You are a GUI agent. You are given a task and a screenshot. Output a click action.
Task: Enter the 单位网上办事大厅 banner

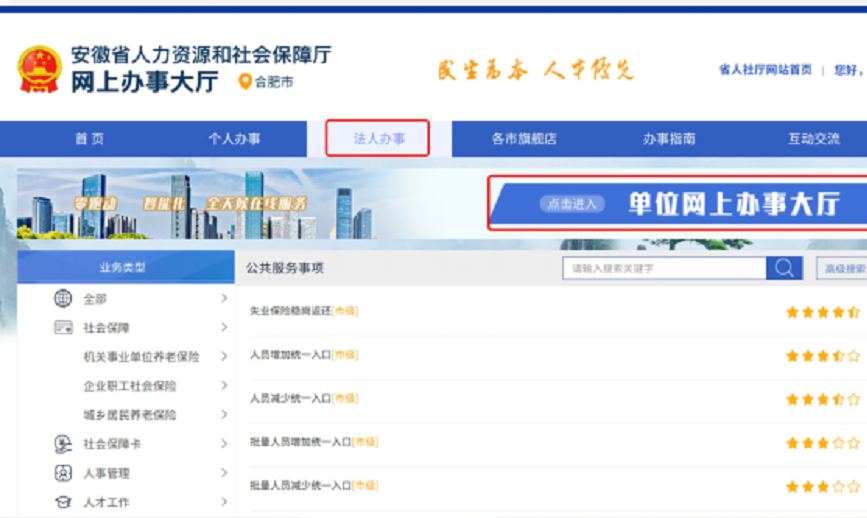(x=679, y=203)
